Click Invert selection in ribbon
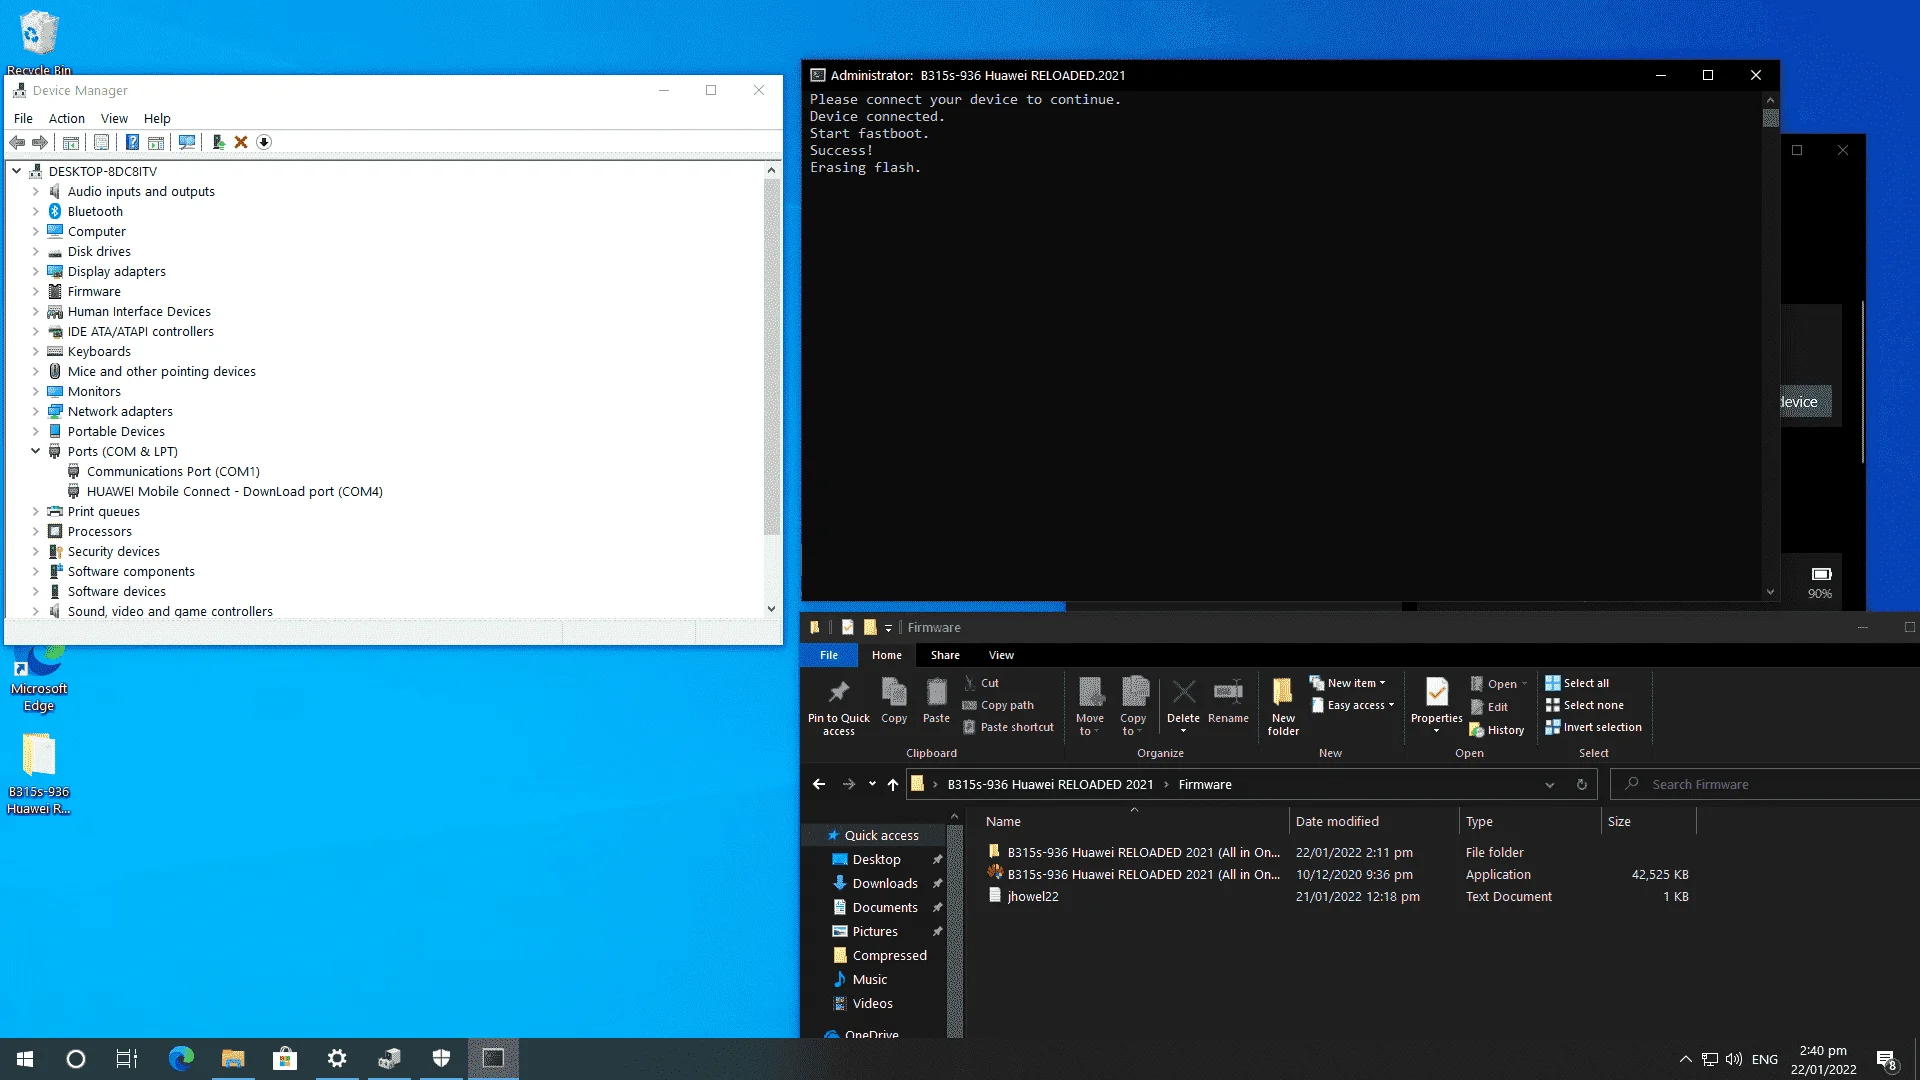 click(x=1593, y=727)
